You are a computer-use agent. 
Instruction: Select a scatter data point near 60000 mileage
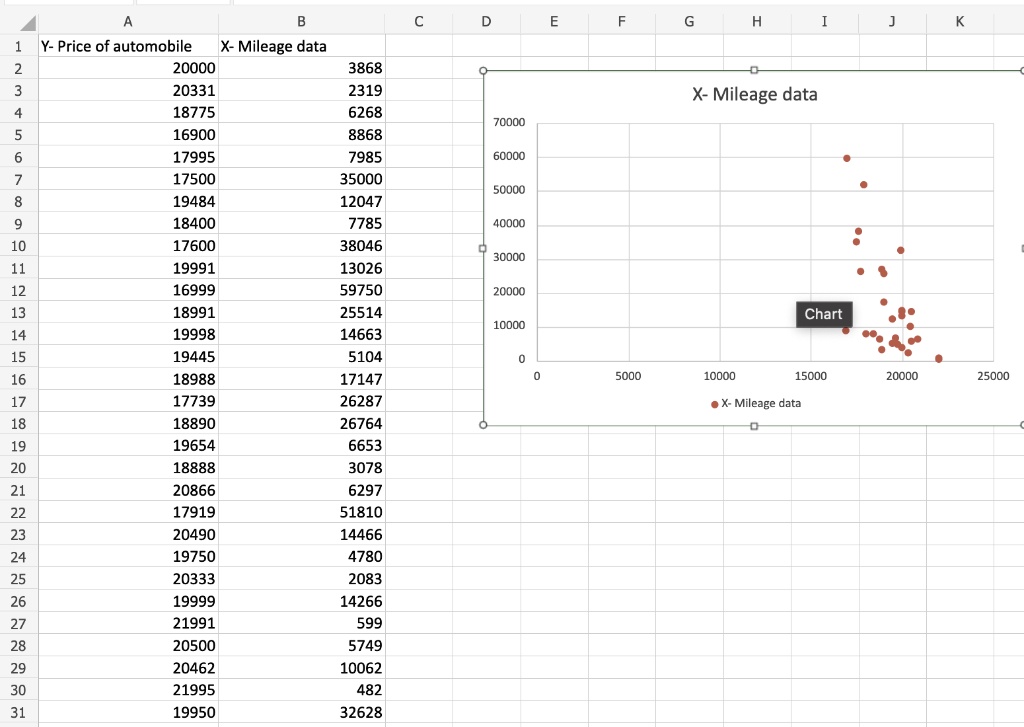click(845, 157)
